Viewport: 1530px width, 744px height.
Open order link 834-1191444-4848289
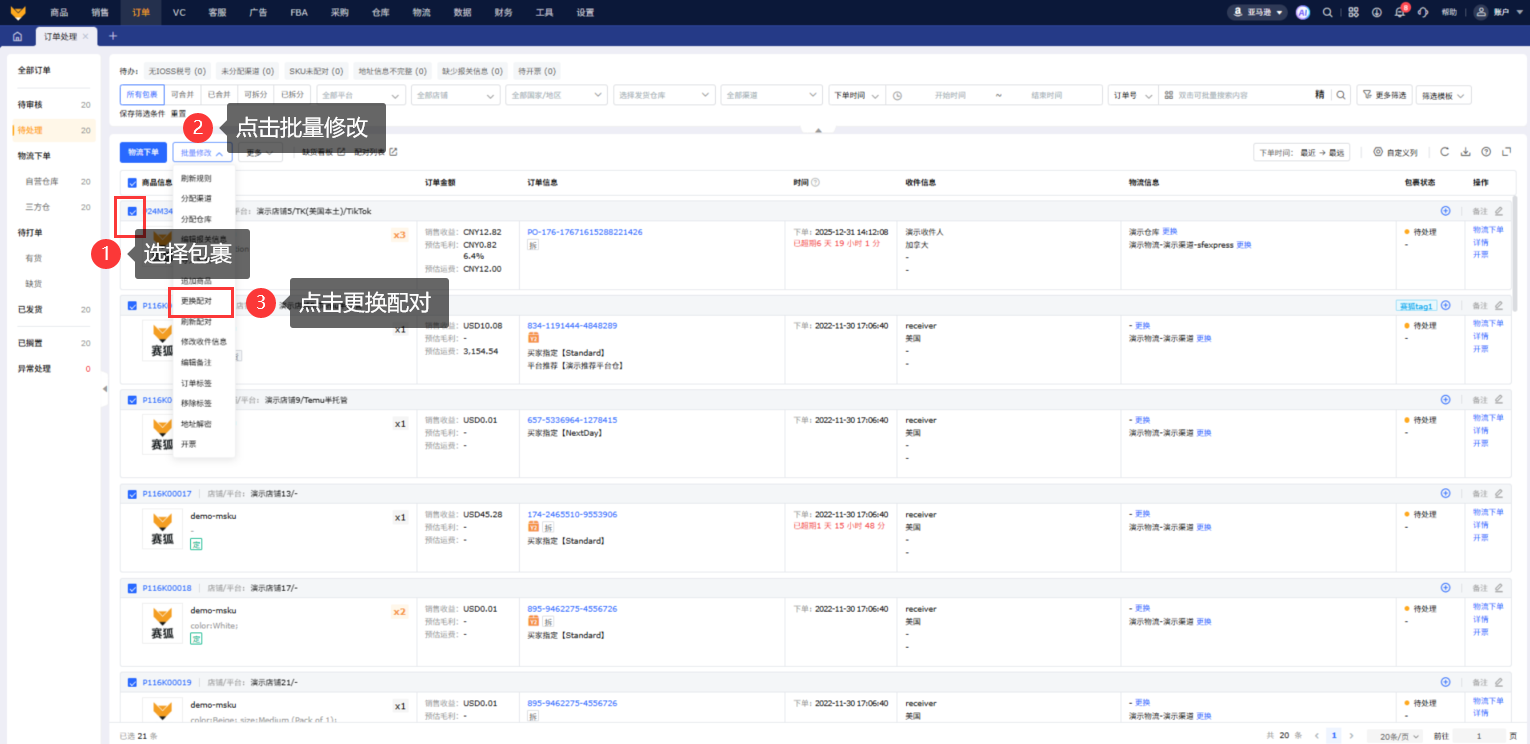(x=572, y=325)
